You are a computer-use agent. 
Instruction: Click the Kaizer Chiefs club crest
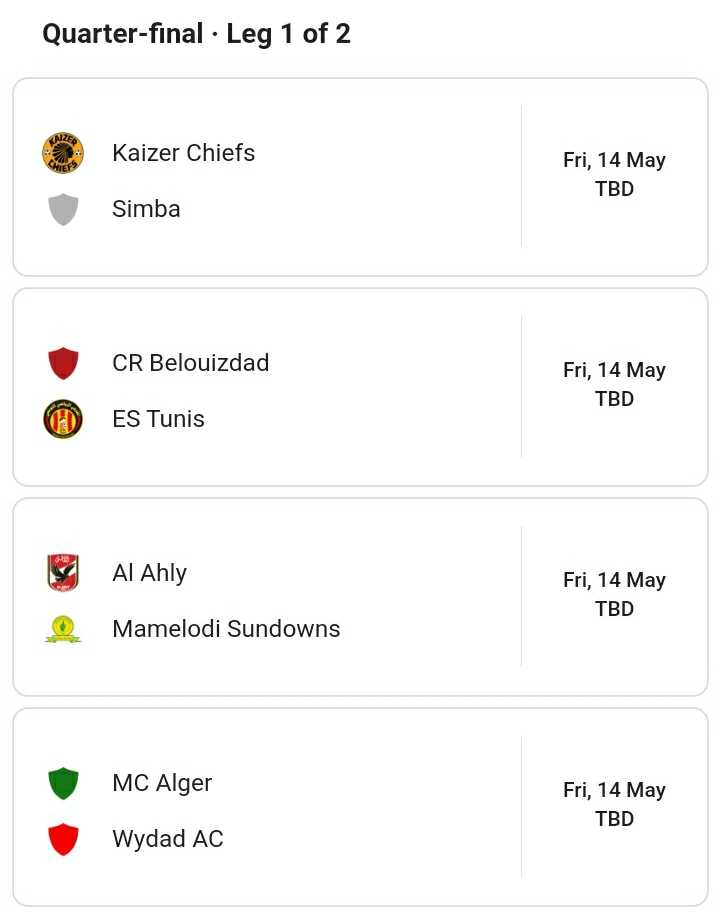point(63,153)
